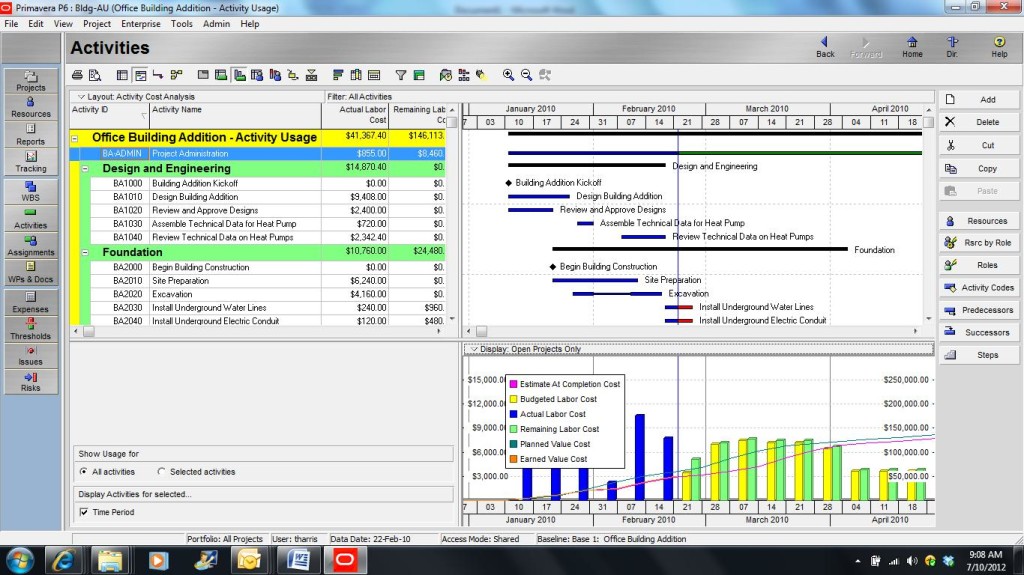Screen dimensions: 1024x575
Task: Click the Budgeted Labor Cost legend swatch
Action: click(513, 399)
